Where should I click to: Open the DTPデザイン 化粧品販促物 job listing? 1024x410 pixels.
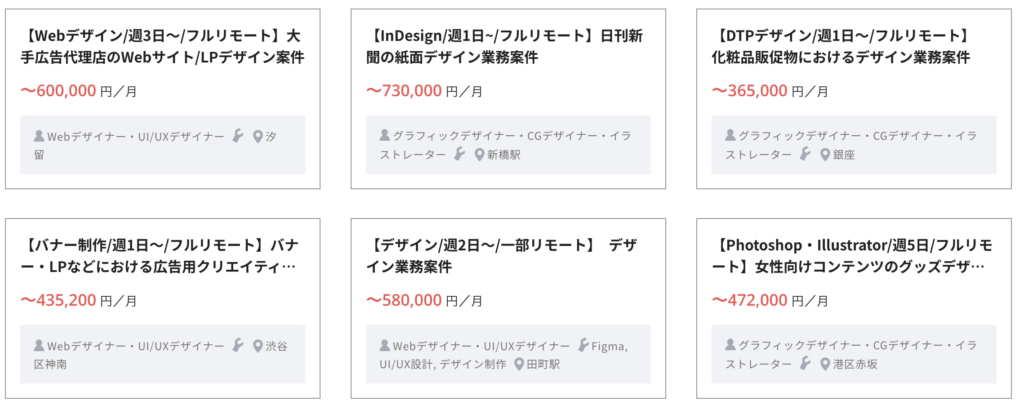point(841,46)
